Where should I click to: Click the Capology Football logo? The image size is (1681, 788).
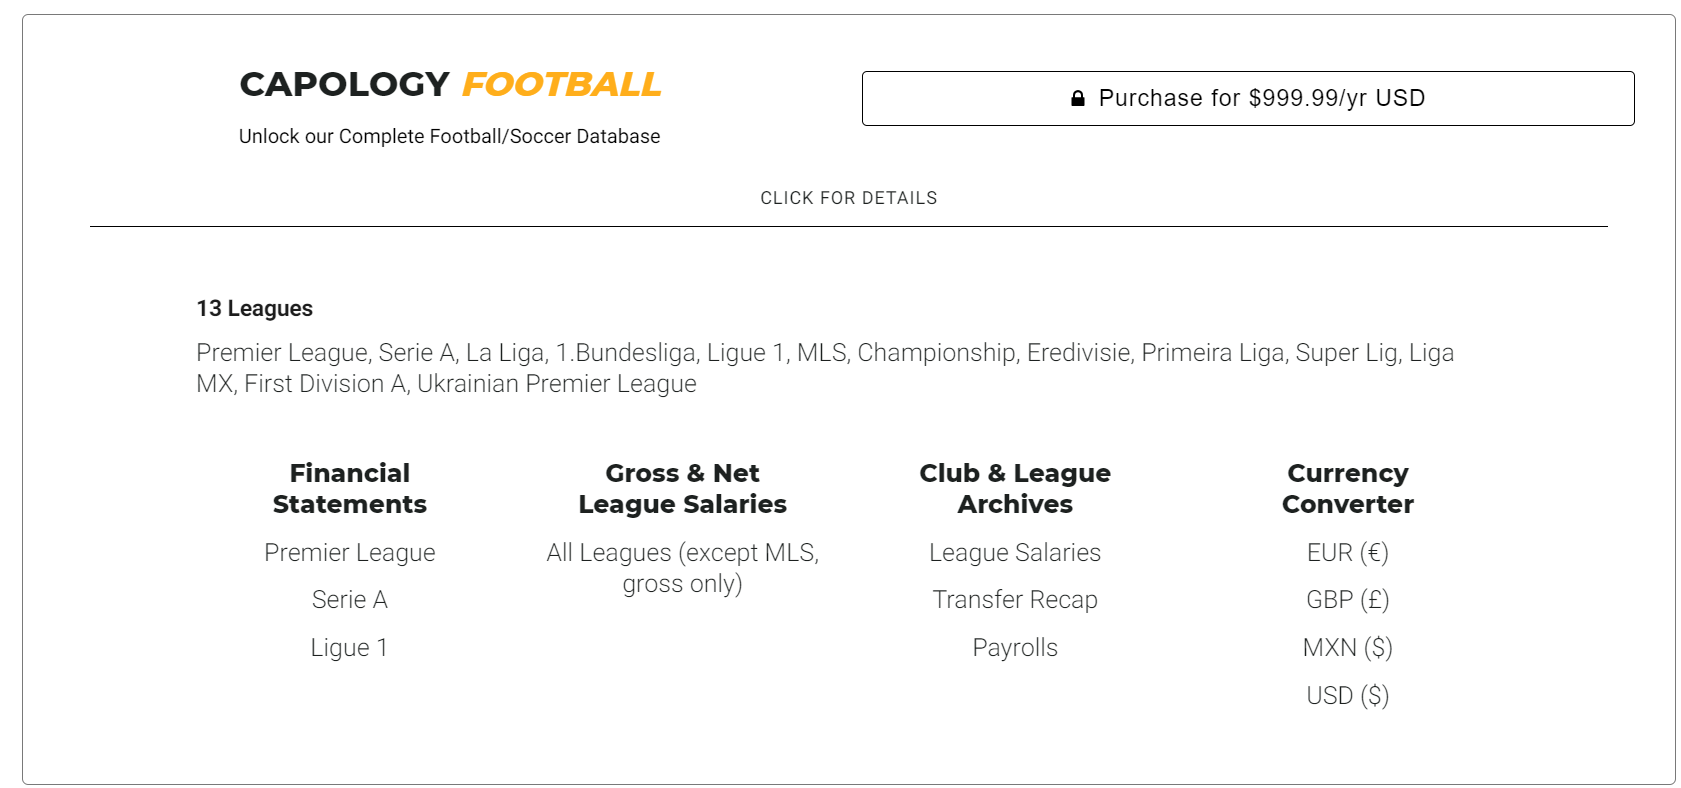click(x=450, y=84)
